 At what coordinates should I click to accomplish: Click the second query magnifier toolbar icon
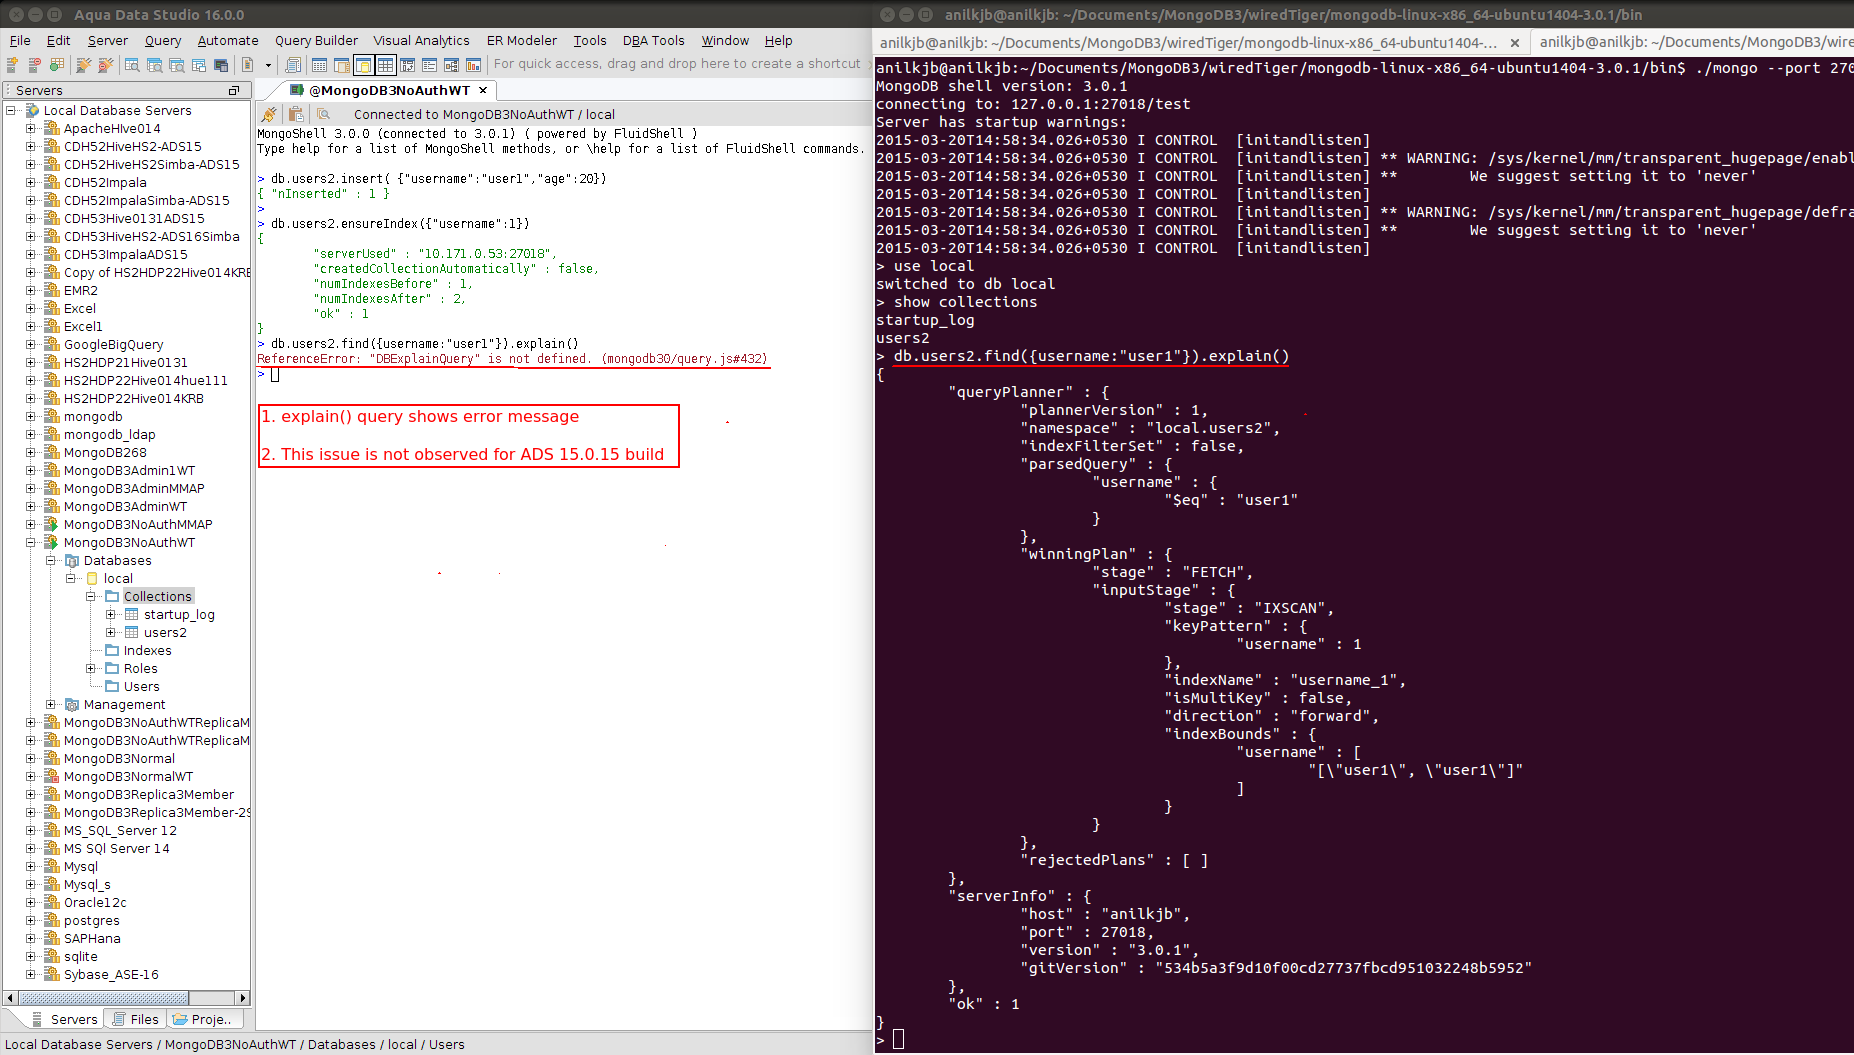154,65
